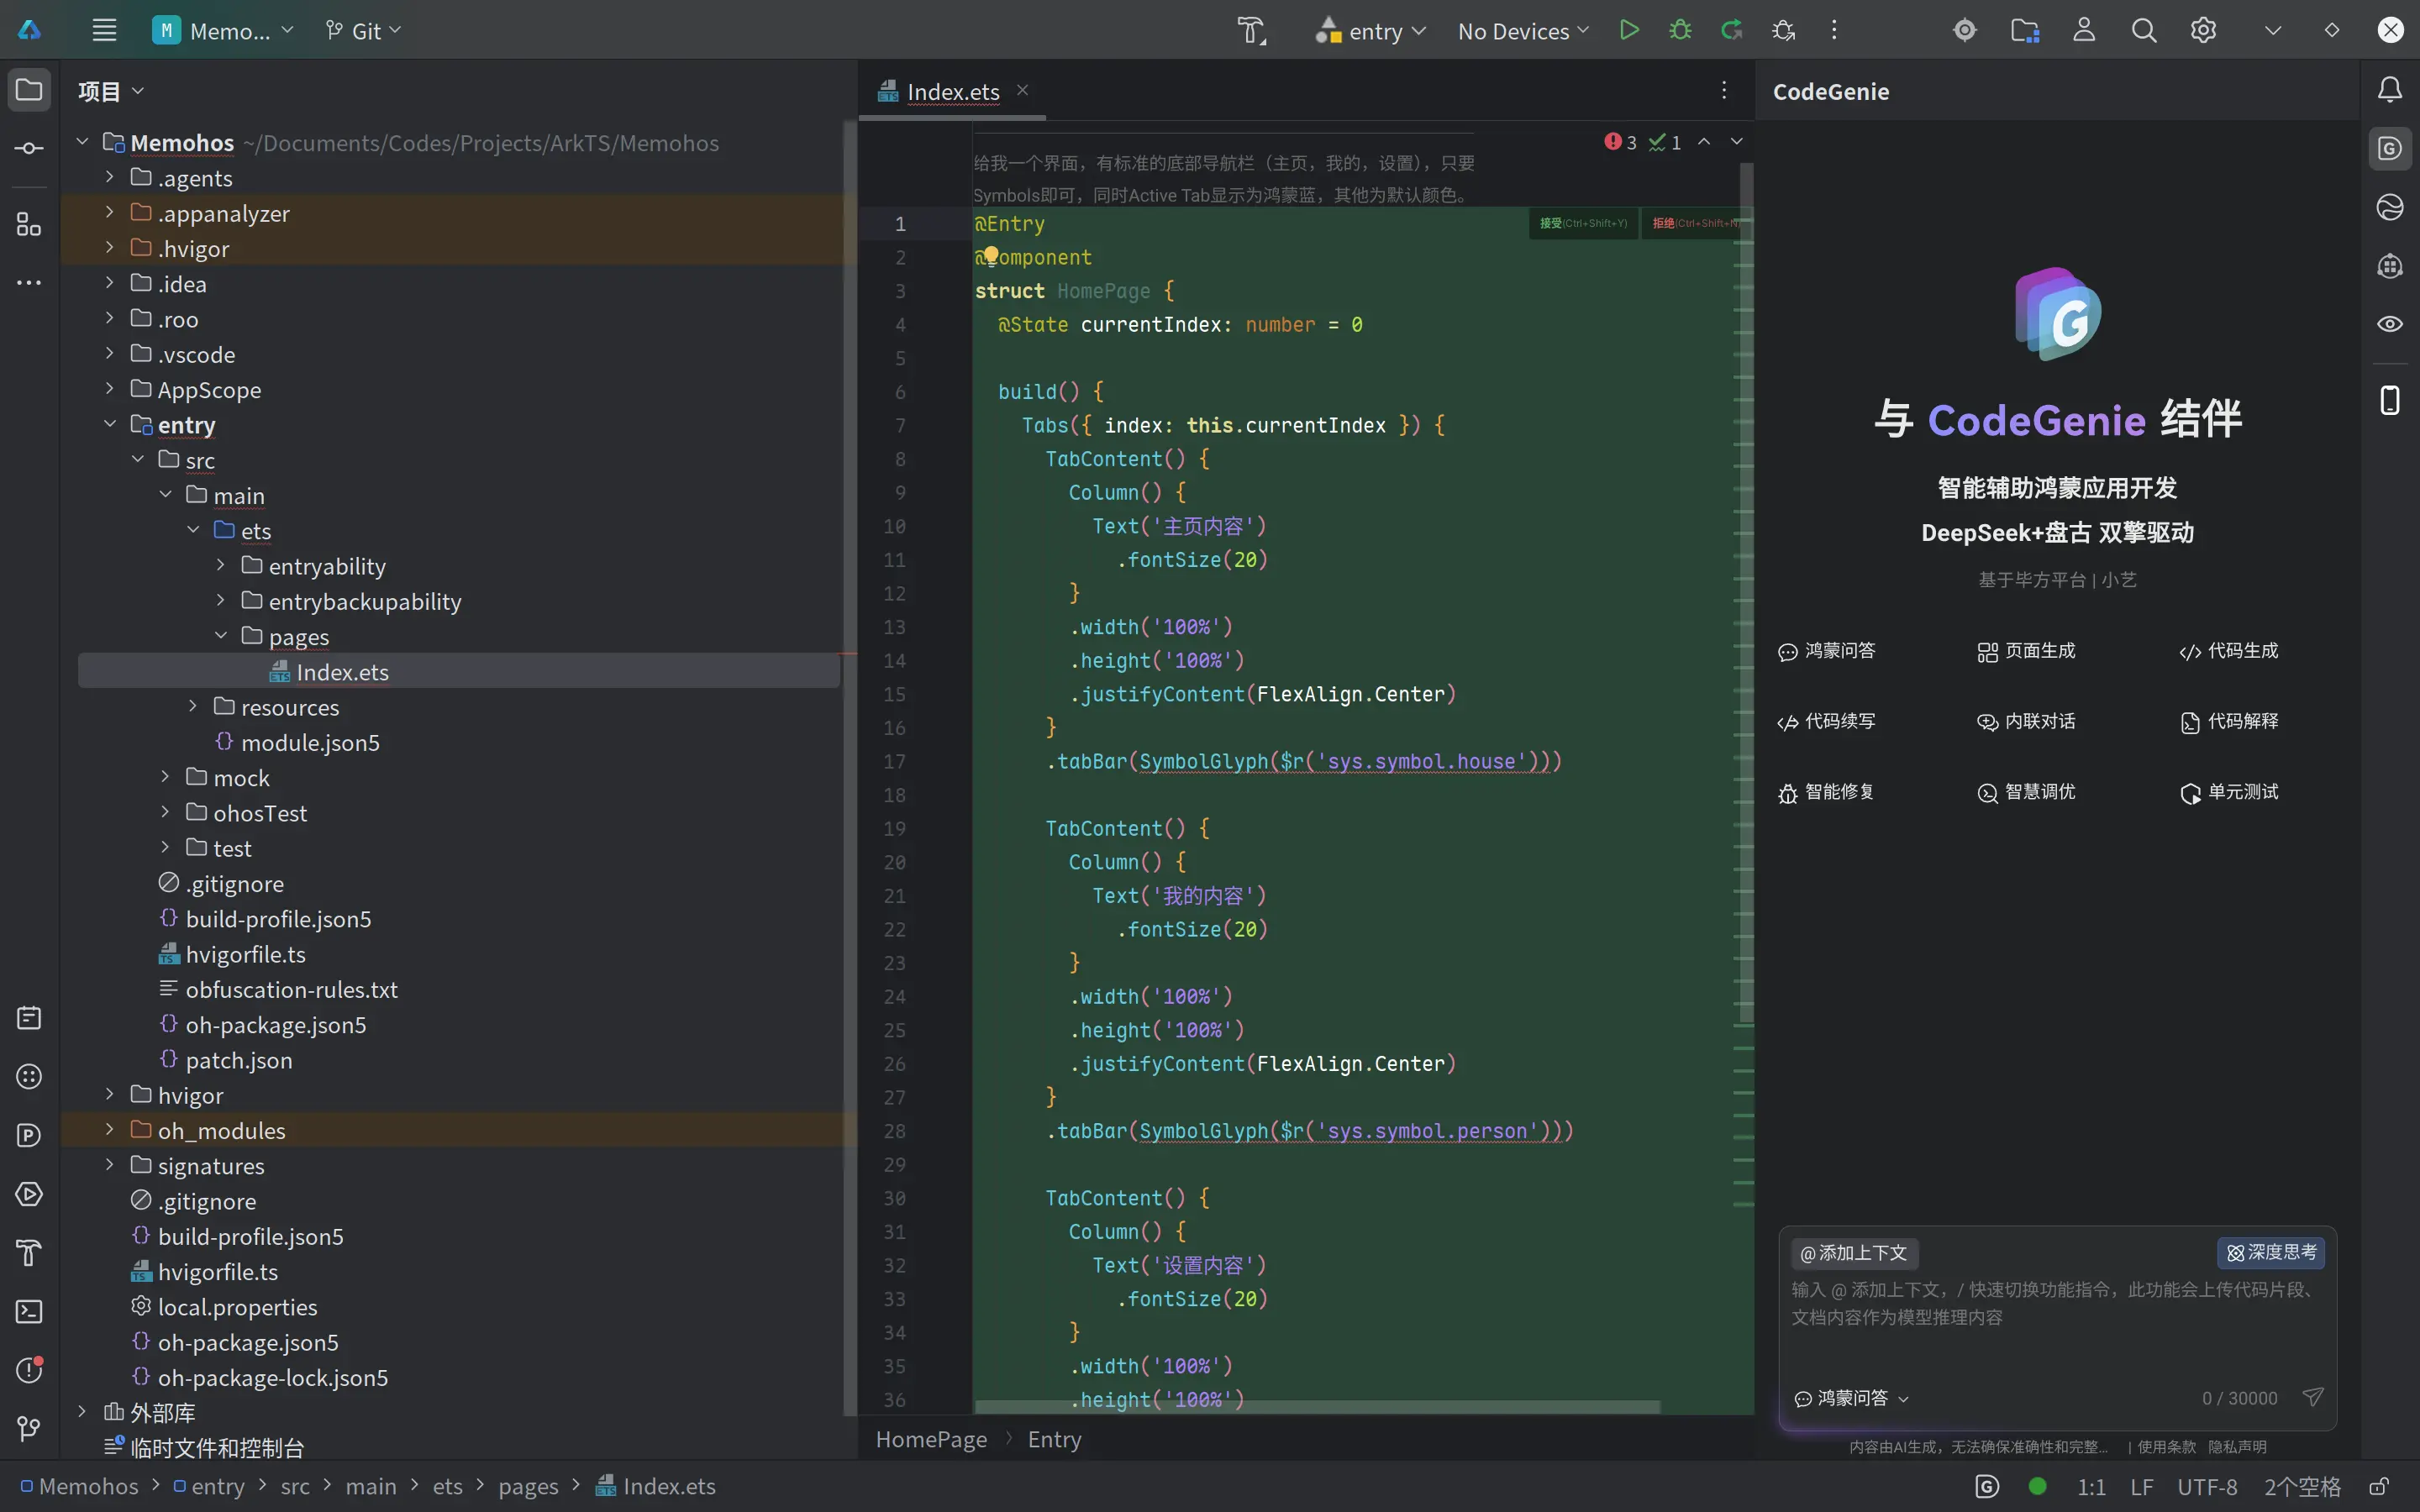Select Entry in editor breadcrumb
The width and height of the screenshot is (2420, 1512).
[x=1054, y=1439]
